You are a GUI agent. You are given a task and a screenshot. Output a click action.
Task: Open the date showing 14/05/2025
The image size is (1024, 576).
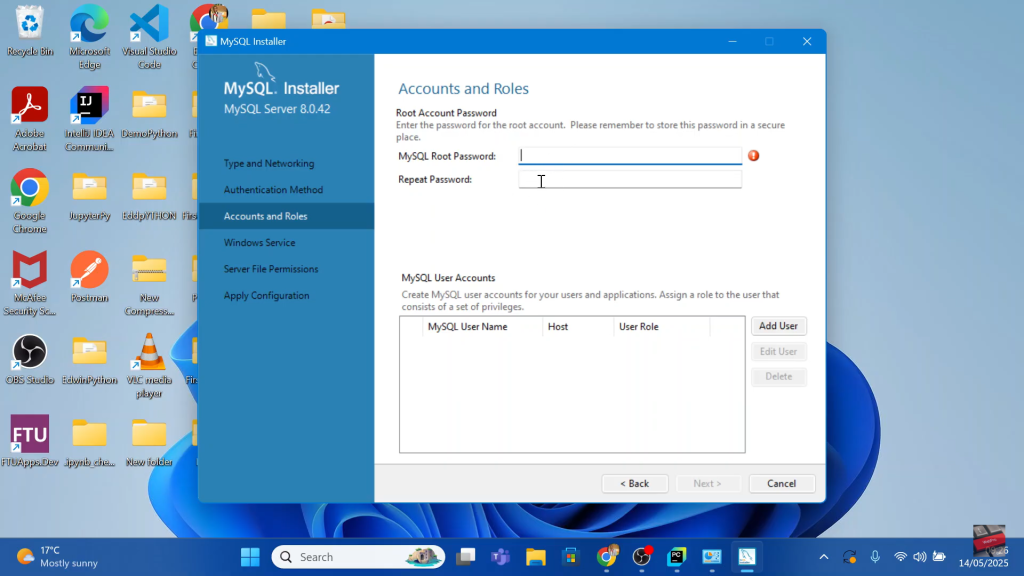[x=984, y=563]
